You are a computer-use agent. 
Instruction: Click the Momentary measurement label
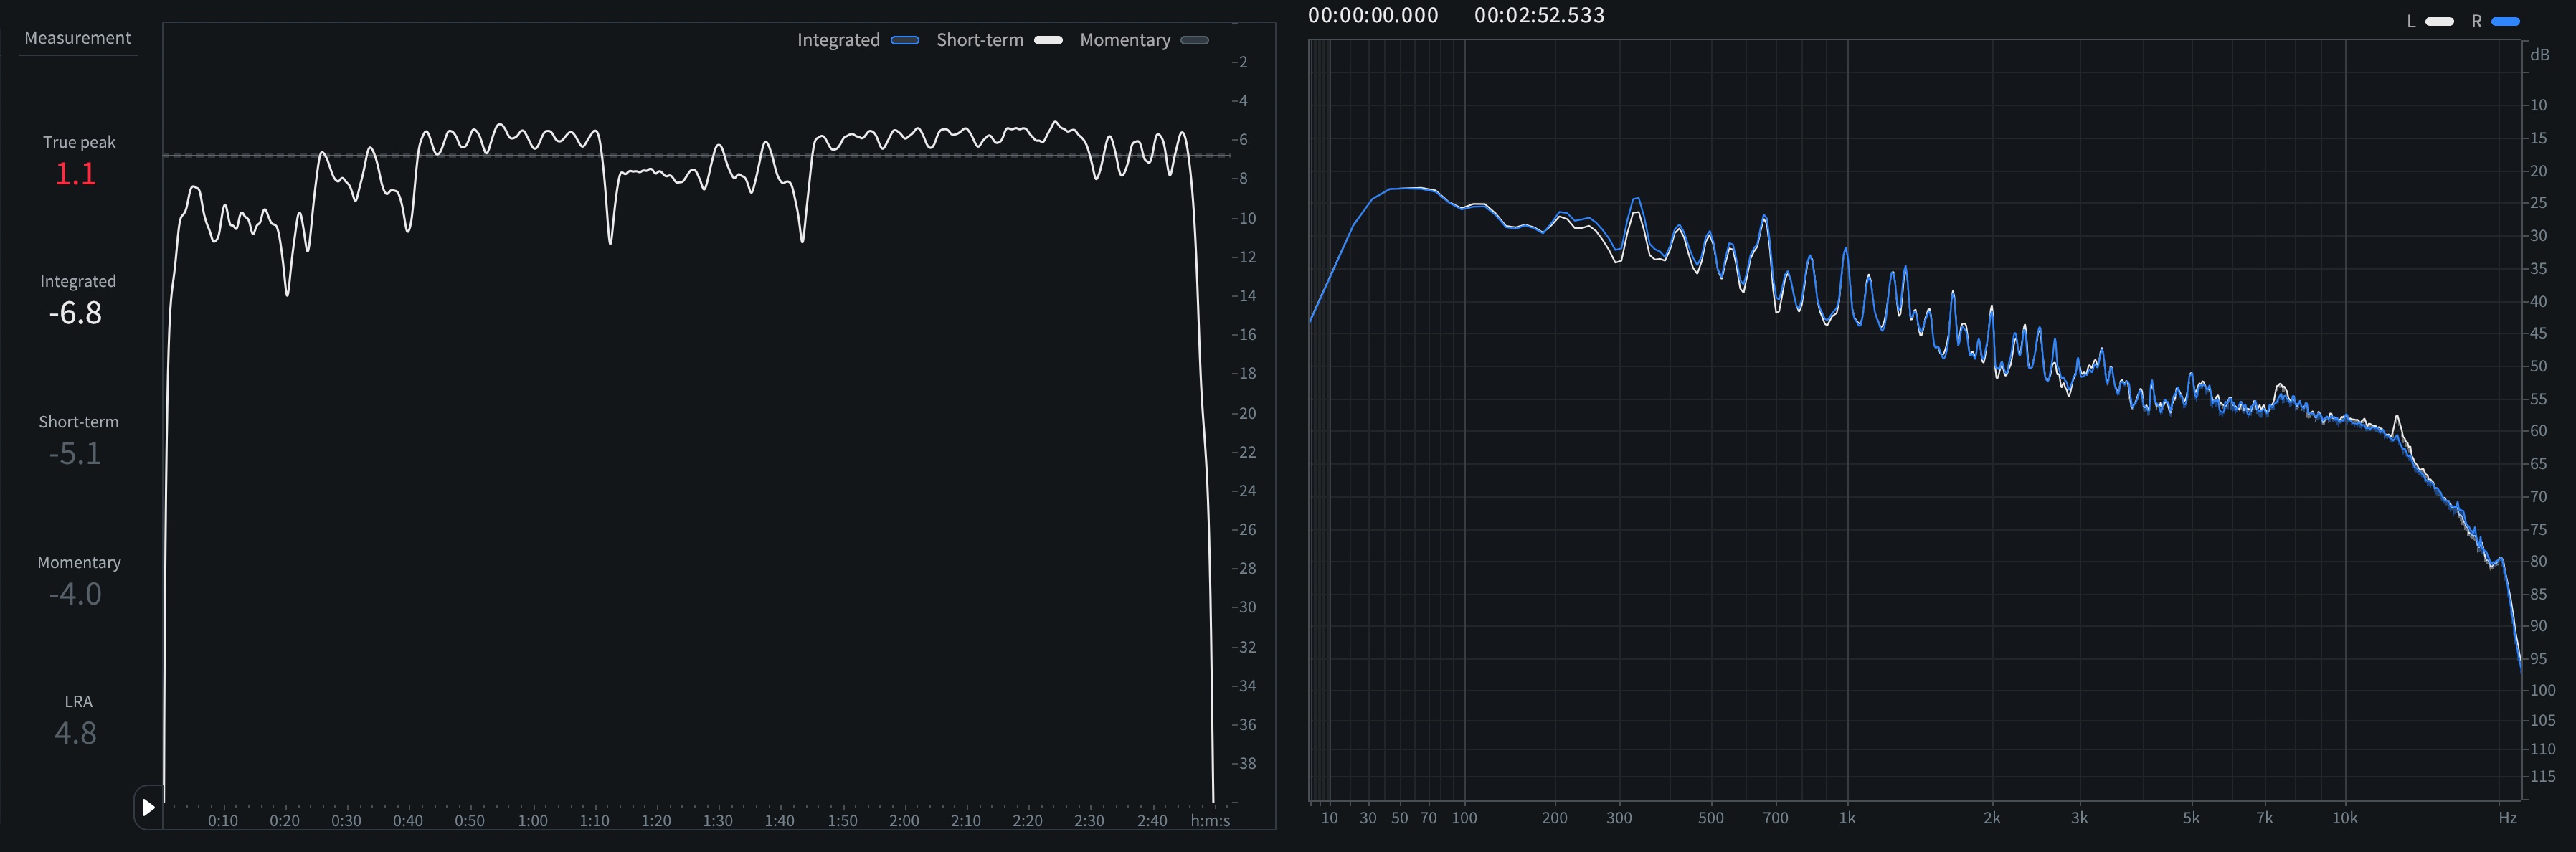coord(79,563)
